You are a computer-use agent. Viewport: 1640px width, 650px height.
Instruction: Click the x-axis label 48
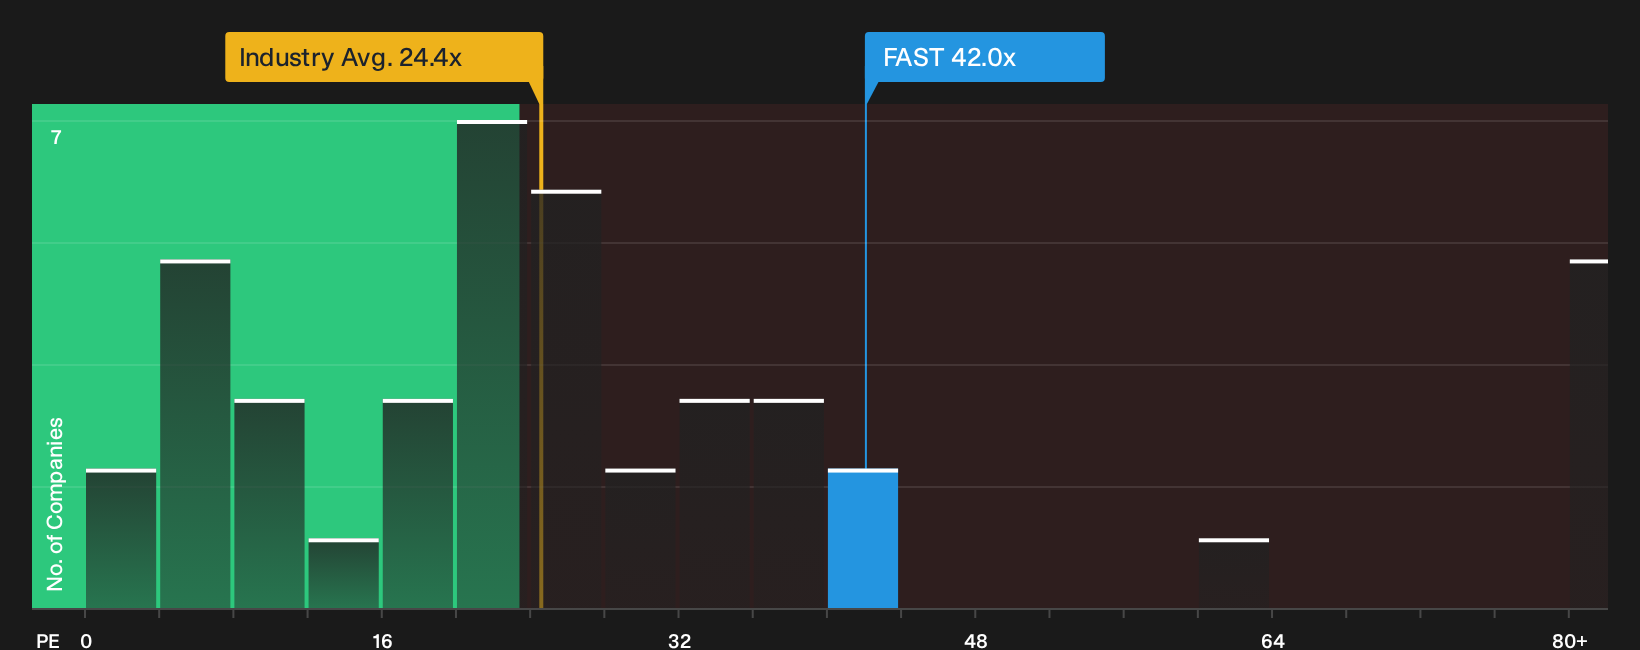(x=976, y=640)
